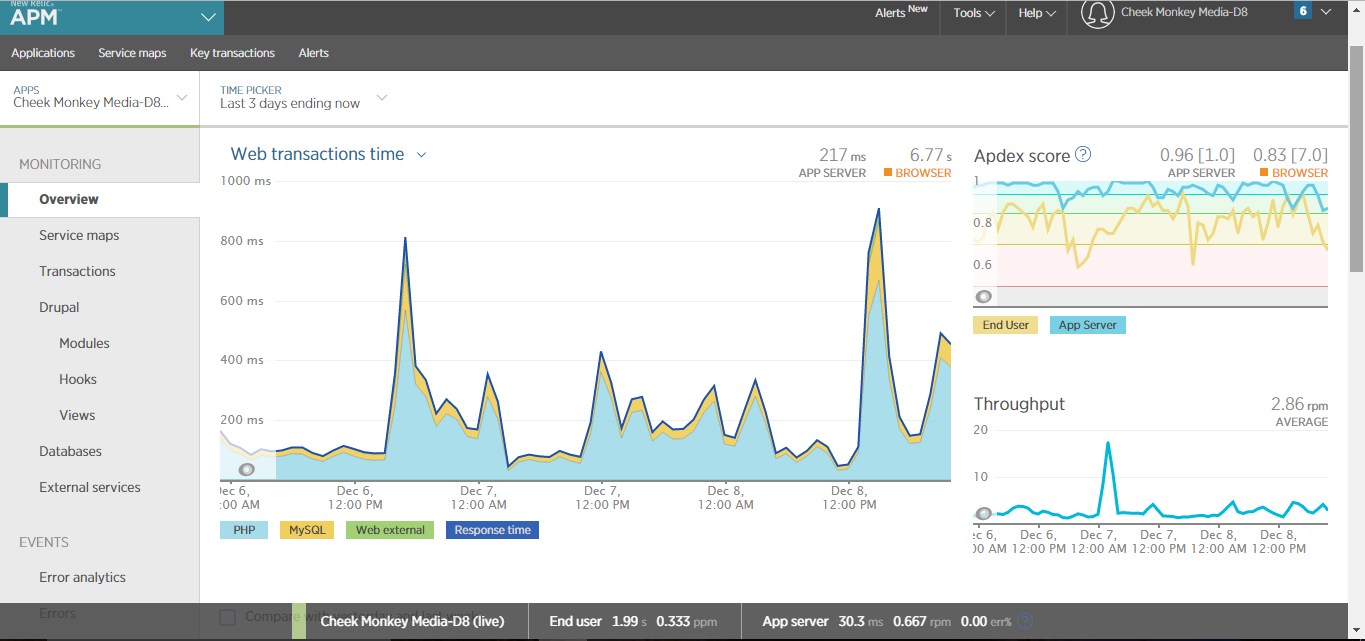1365x641 pixels.
Task: Open Alerts tab in navigation bar
Action: pos(313,53)
